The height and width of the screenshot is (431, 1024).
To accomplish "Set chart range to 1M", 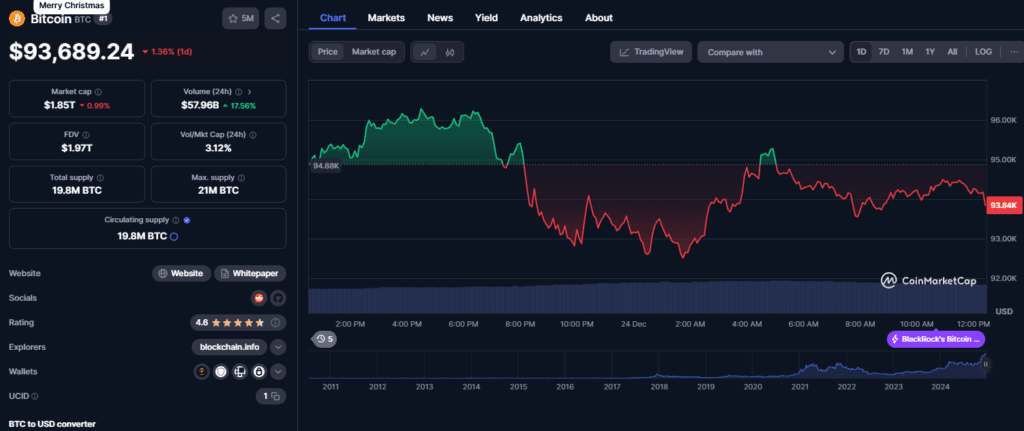I will [x=907, y=52].
